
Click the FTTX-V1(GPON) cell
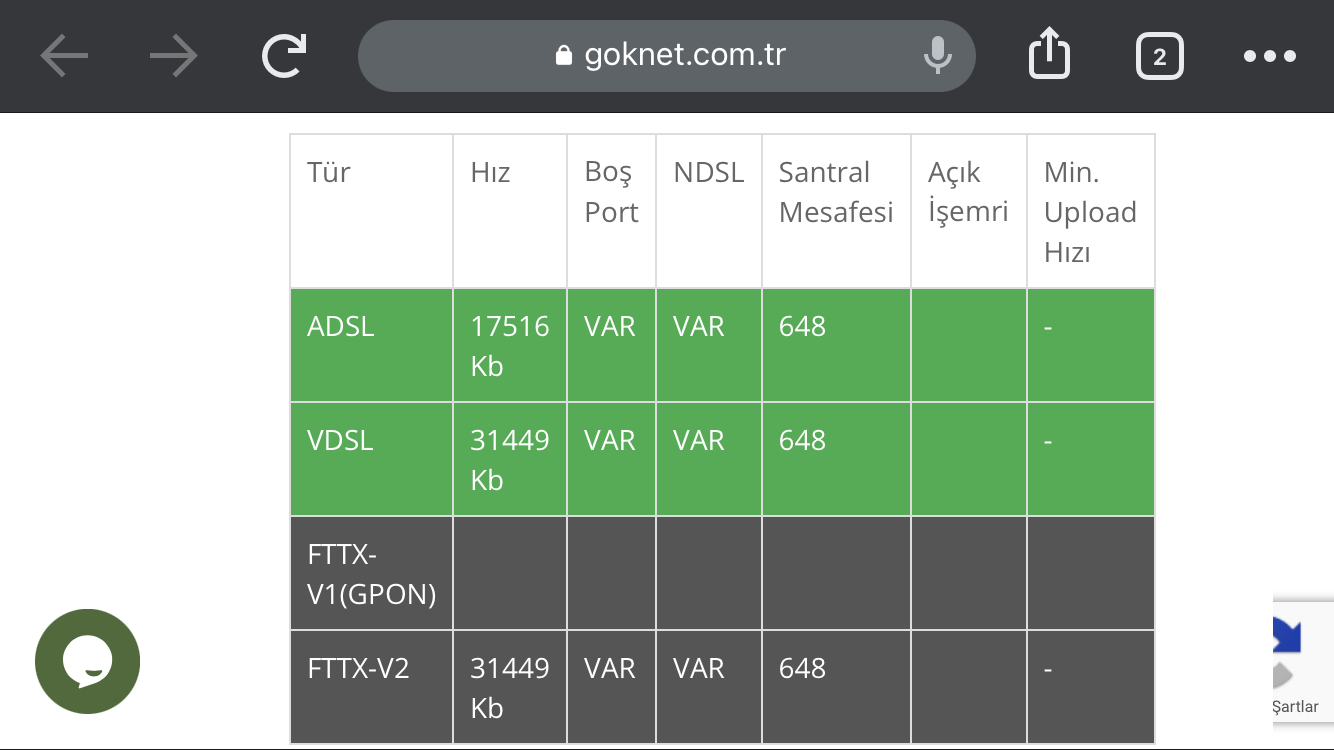coord(371,574)
